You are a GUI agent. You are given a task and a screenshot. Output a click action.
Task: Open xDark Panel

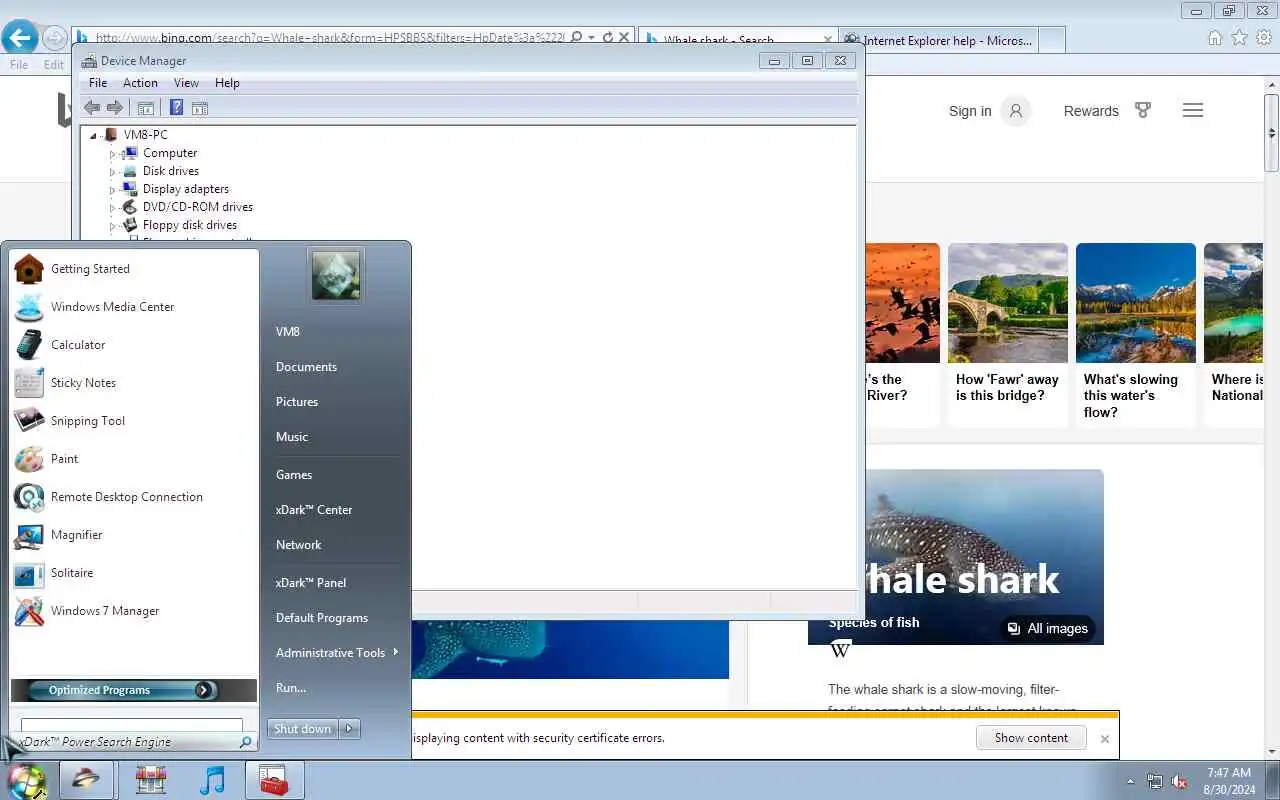[x=311, y=583]
